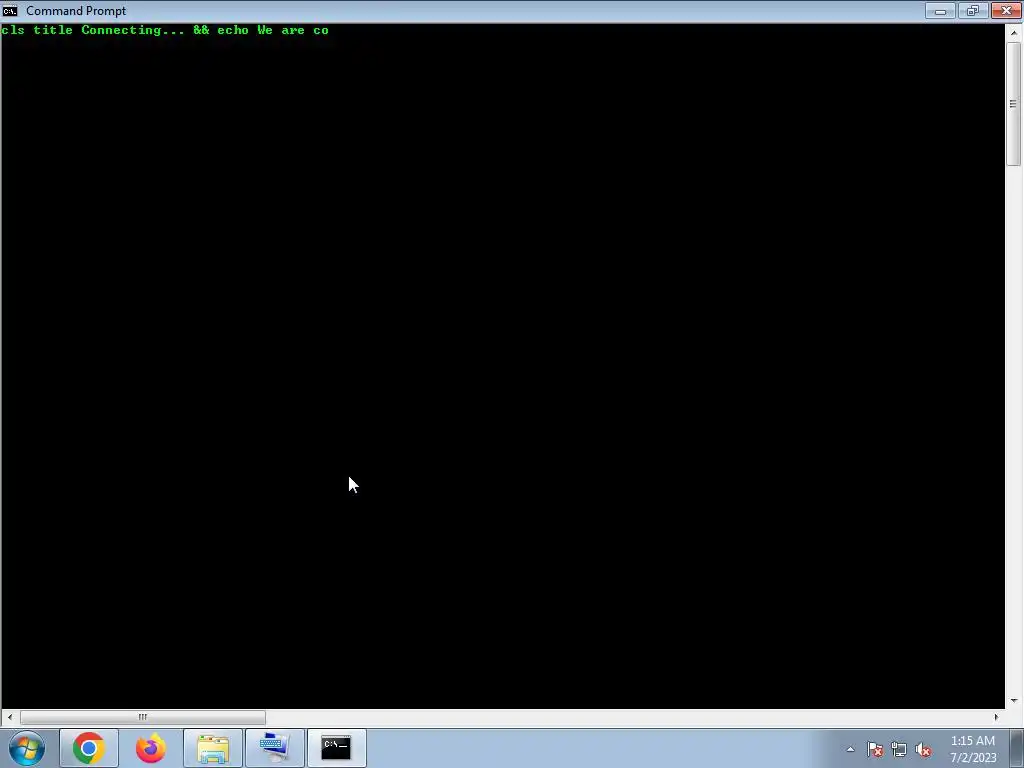Click the vertical scrollbar thumb
The height and width of the screenshot is (768, 1024).
[x=1014, y=103]
